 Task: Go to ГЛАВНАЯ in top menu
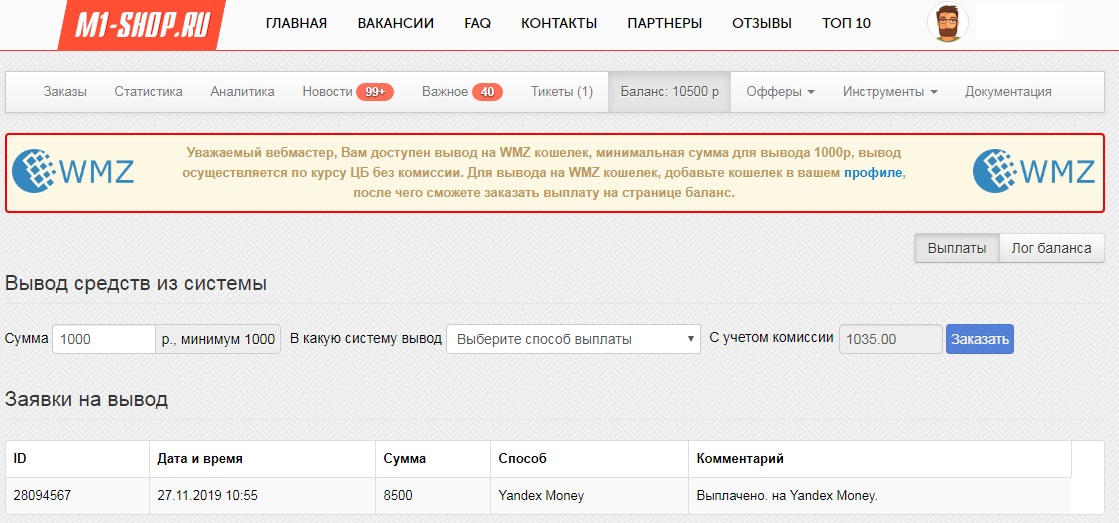(x=296, y=23)
